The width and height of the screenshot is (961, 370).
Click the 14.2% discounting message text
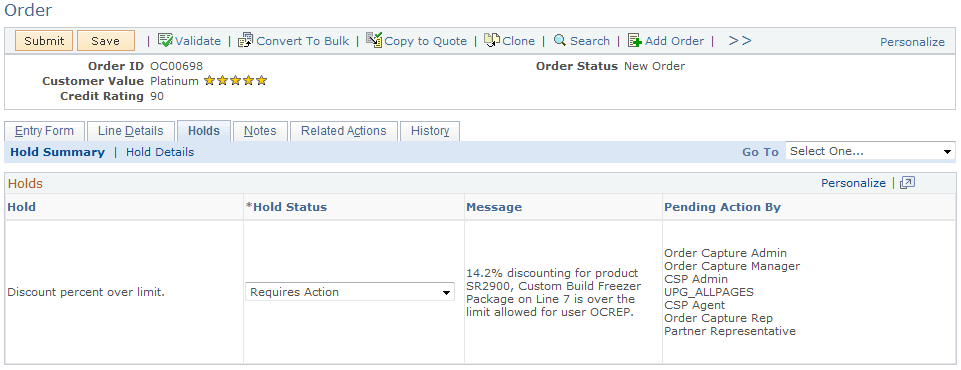tap(553, 292)
